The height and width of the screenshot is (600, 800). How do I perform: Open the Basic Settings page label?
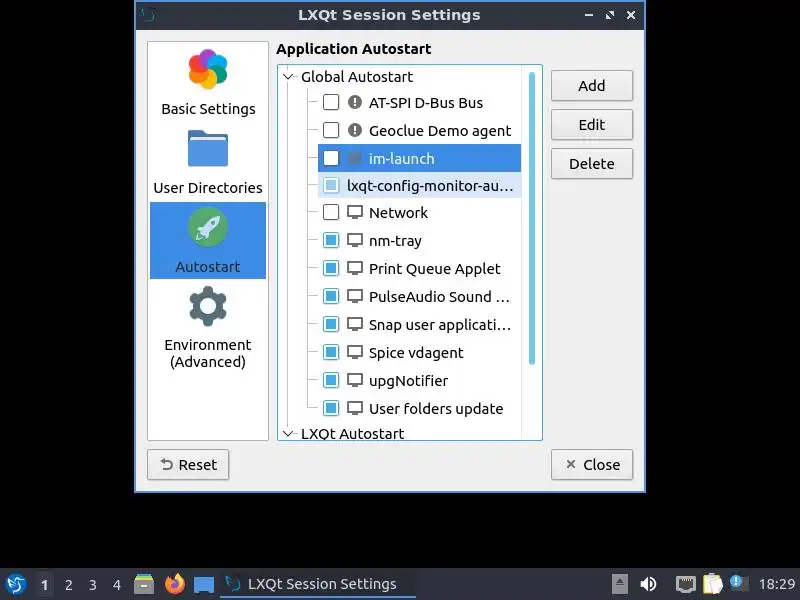[208, 109]
